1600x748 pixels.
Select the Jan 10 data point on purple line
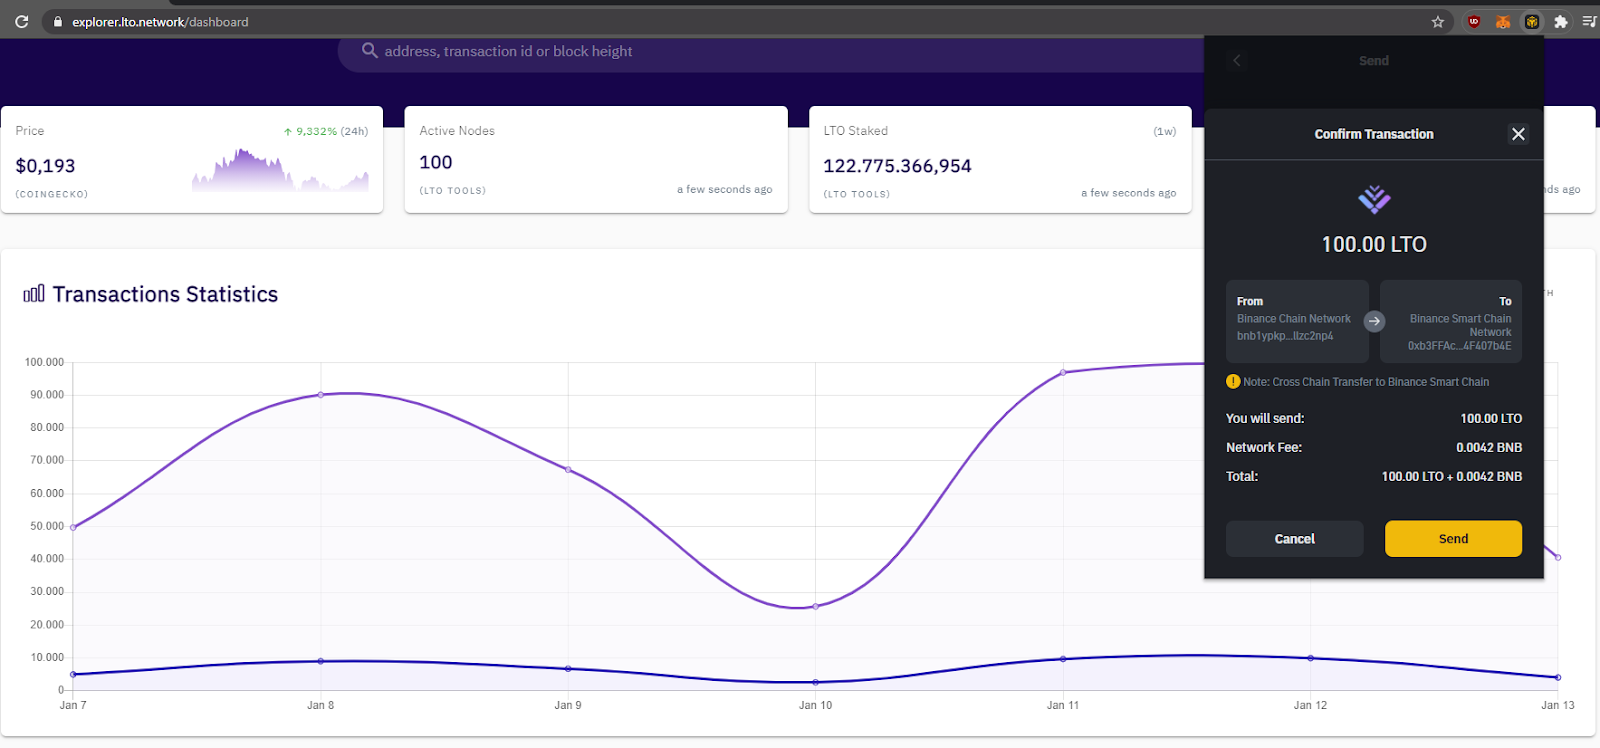point(815,606)
